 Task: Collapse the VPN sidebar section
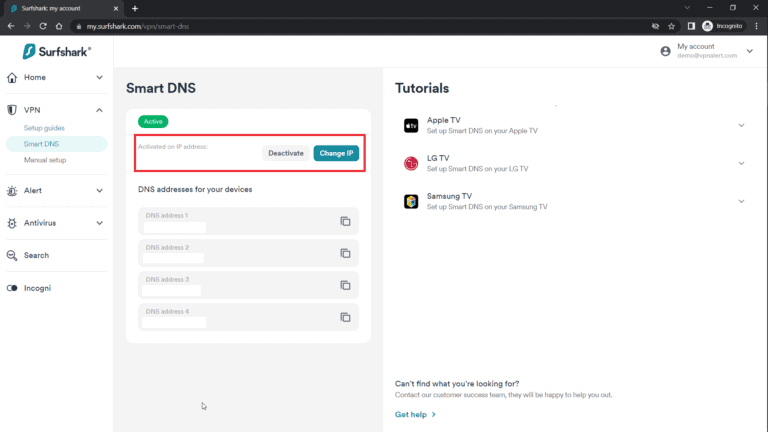tap(99, 110)
